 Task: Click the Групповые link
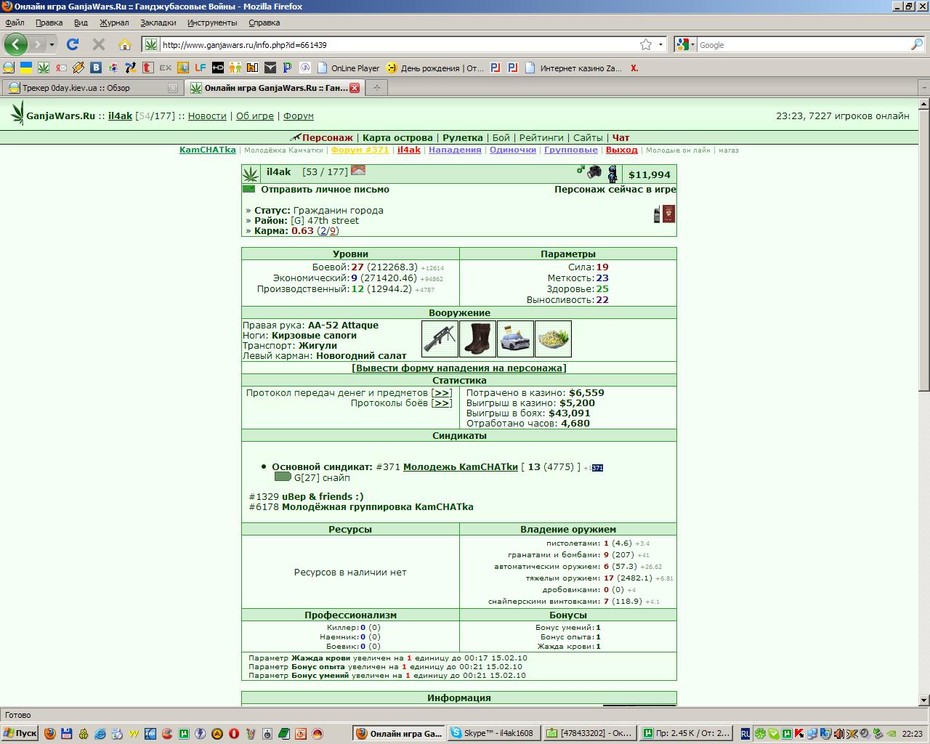pyautogui.click(x=571, y=150)
